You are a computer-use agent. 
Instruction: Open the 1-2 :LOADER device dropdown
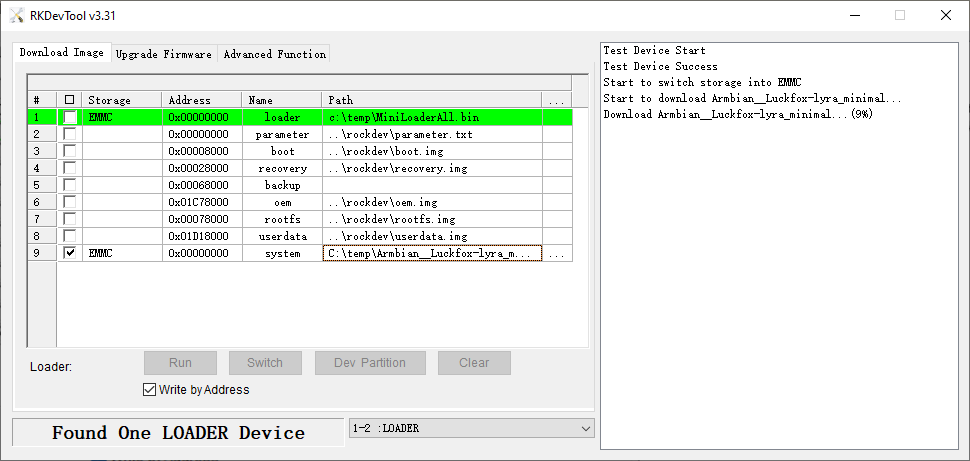585,429
